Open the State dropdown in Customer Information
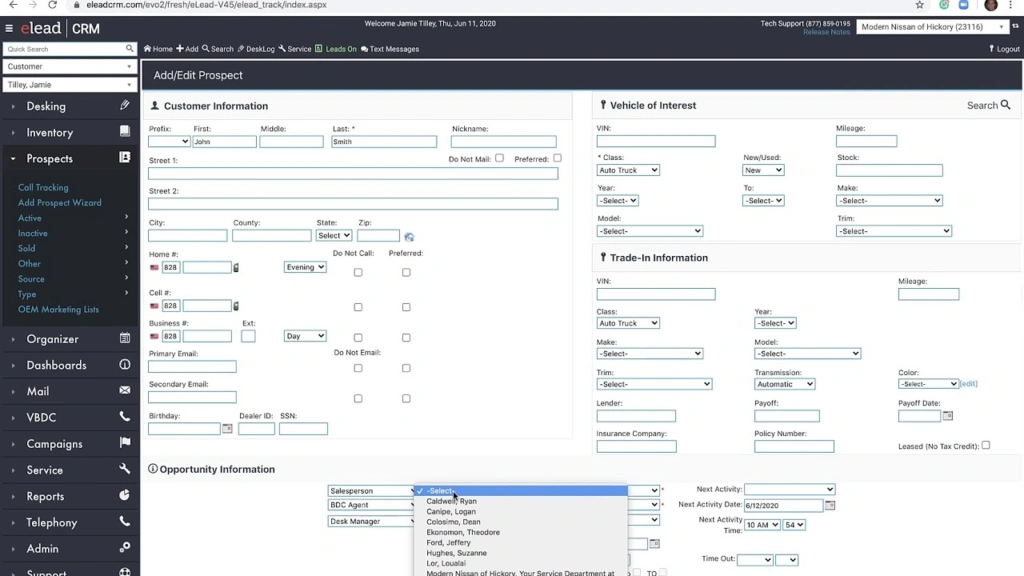 pos(333,235)
